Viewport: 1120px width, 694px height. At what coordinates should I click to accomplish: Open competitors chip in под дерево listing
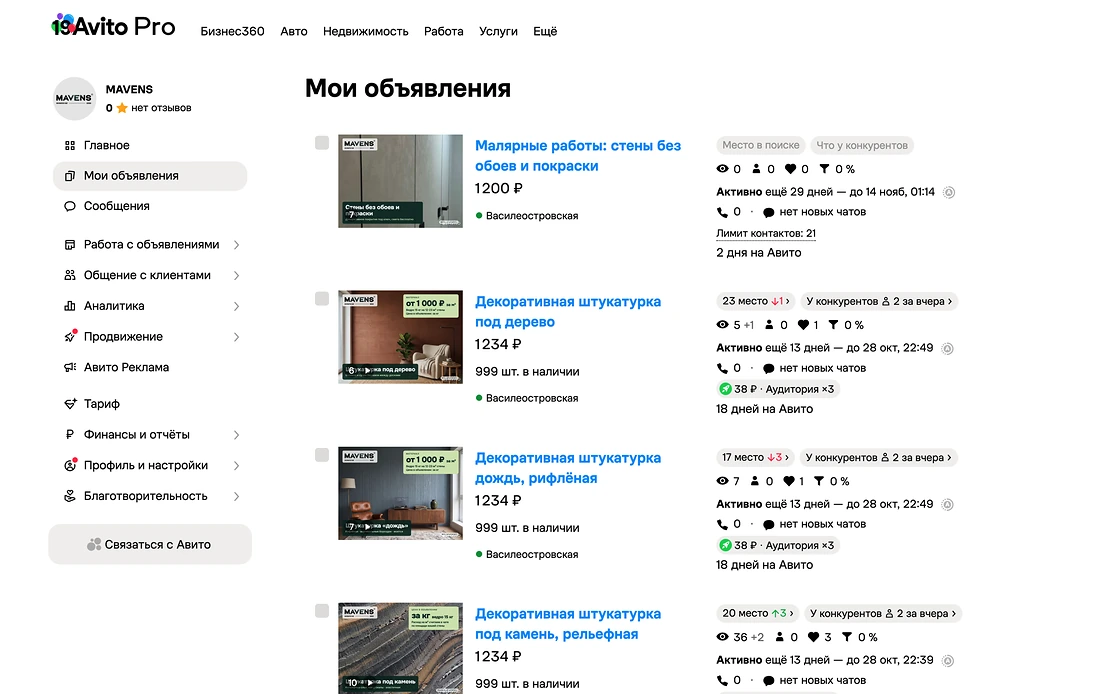coord(879,301)
